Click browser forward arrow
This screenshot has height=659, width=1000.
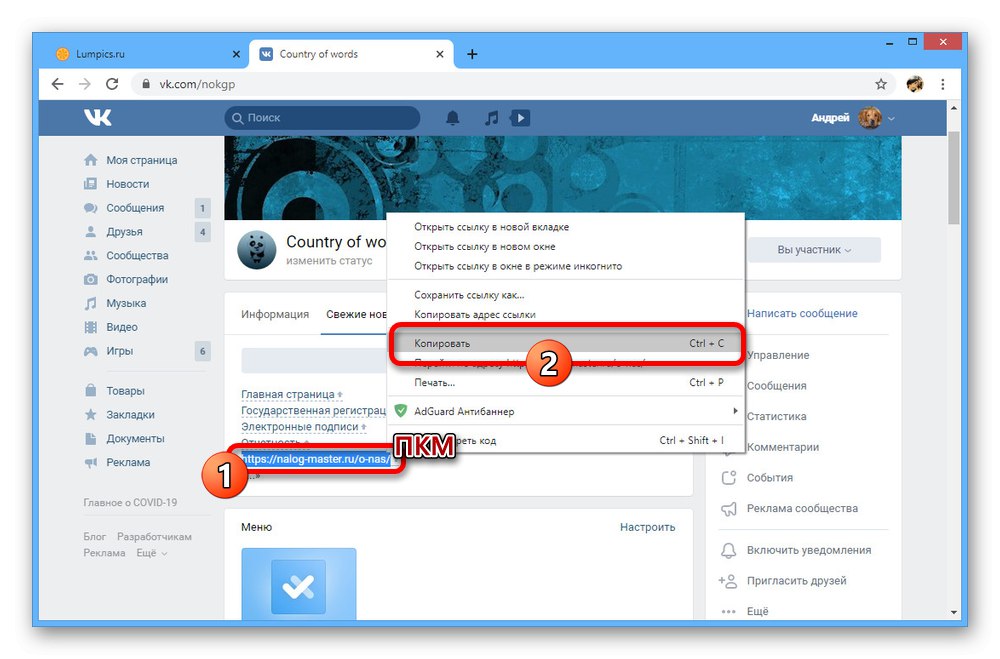(x=85, y=84)
